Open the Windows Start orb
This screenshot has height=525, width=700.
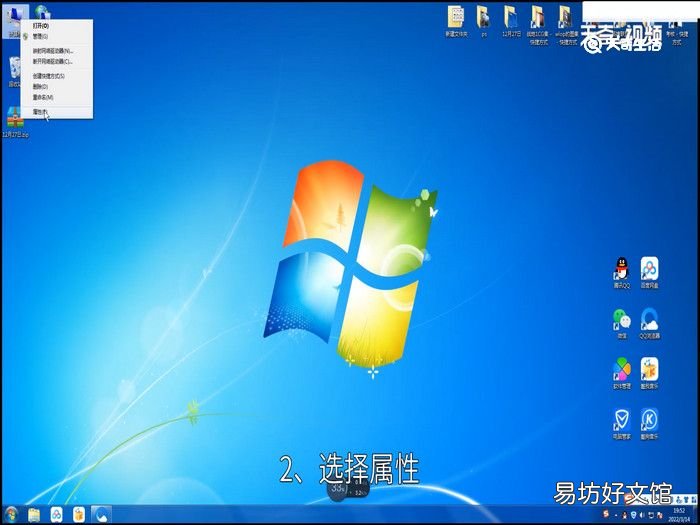click(11, 515)
